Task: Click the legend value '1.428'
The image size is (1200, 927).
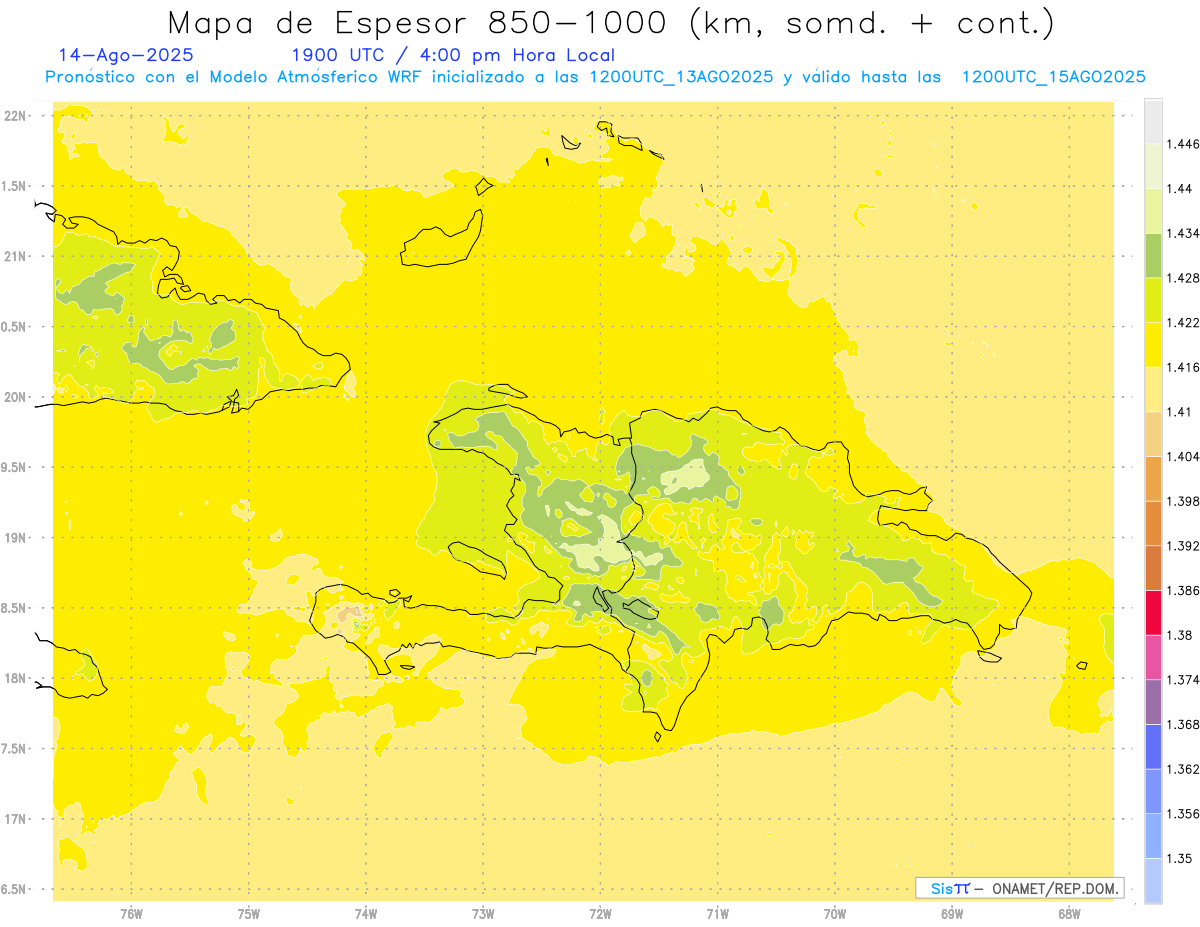Action: click(1185, 278)
